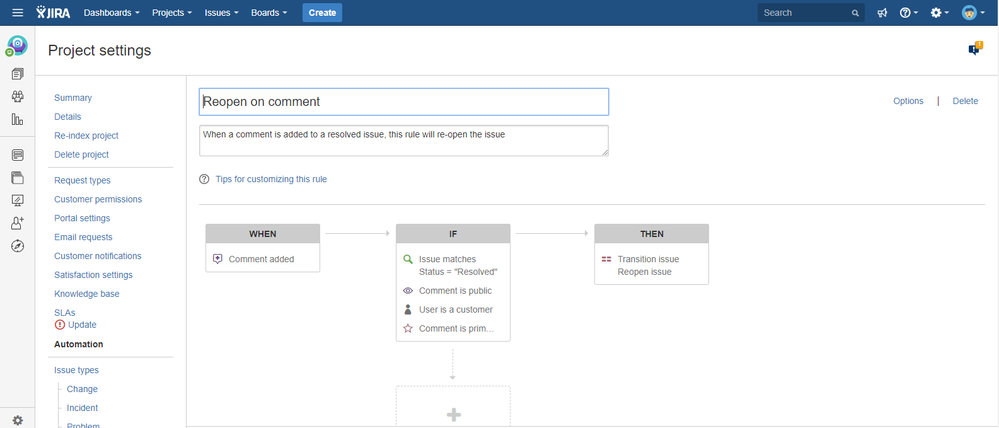Image resolution: width=999 pixels, height=428 pixels.
Task: Open the Queues sidebar icon
Action: [18, 75]
